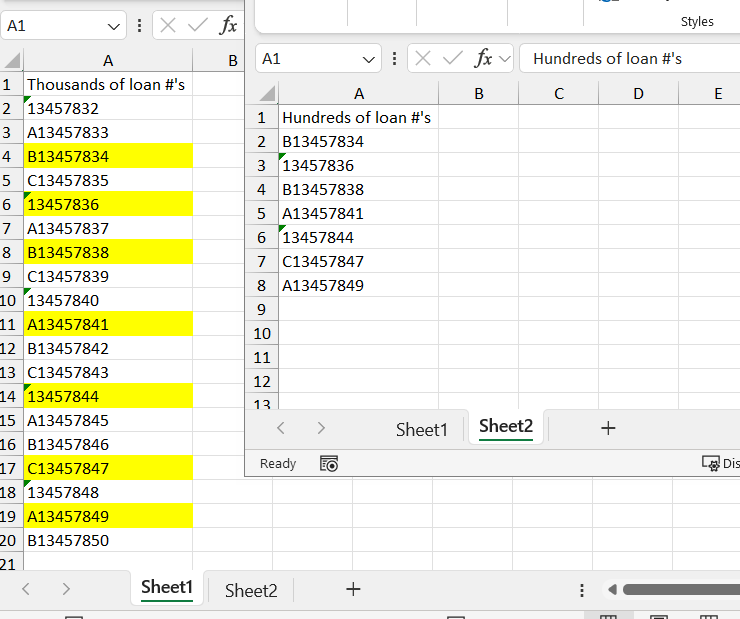Image resolution: width=740 pixels, height=619 pixels.
Task: Click cell 'Thousands of loan #'s'
Action: (x=108, y=84)
